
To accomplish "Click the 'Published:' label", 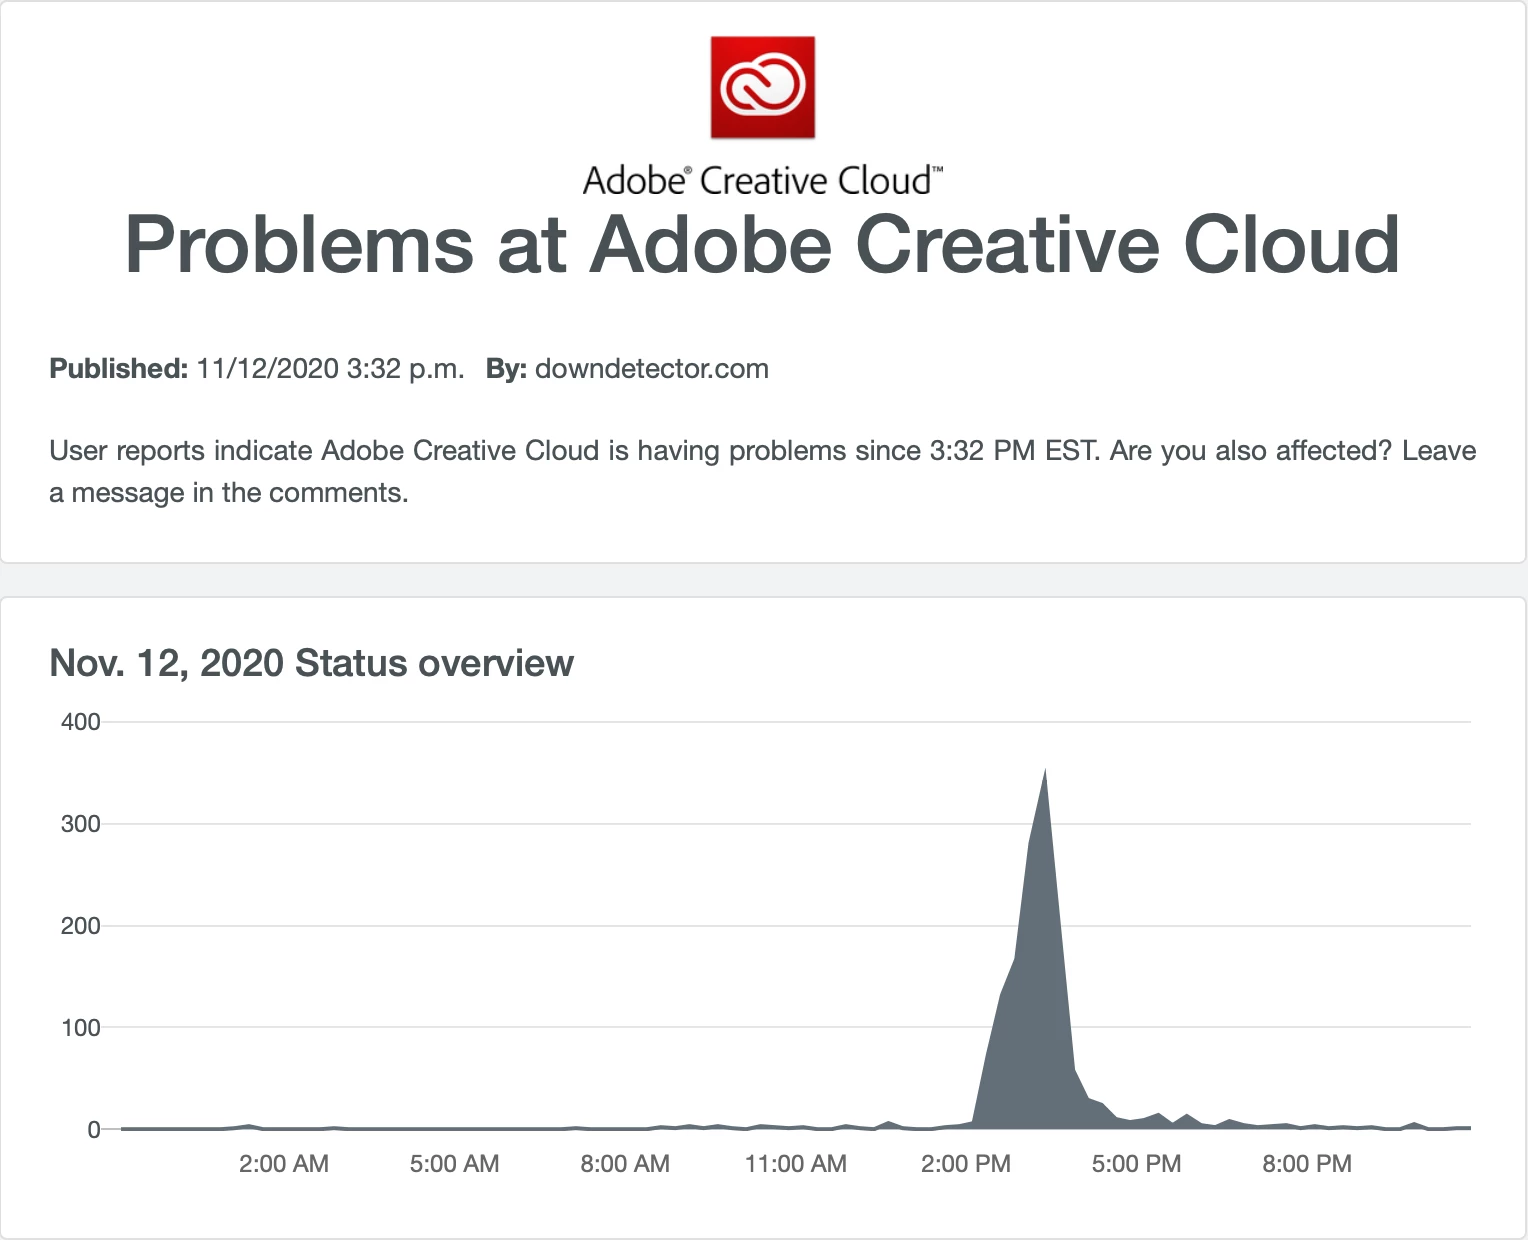I will 118,369.
